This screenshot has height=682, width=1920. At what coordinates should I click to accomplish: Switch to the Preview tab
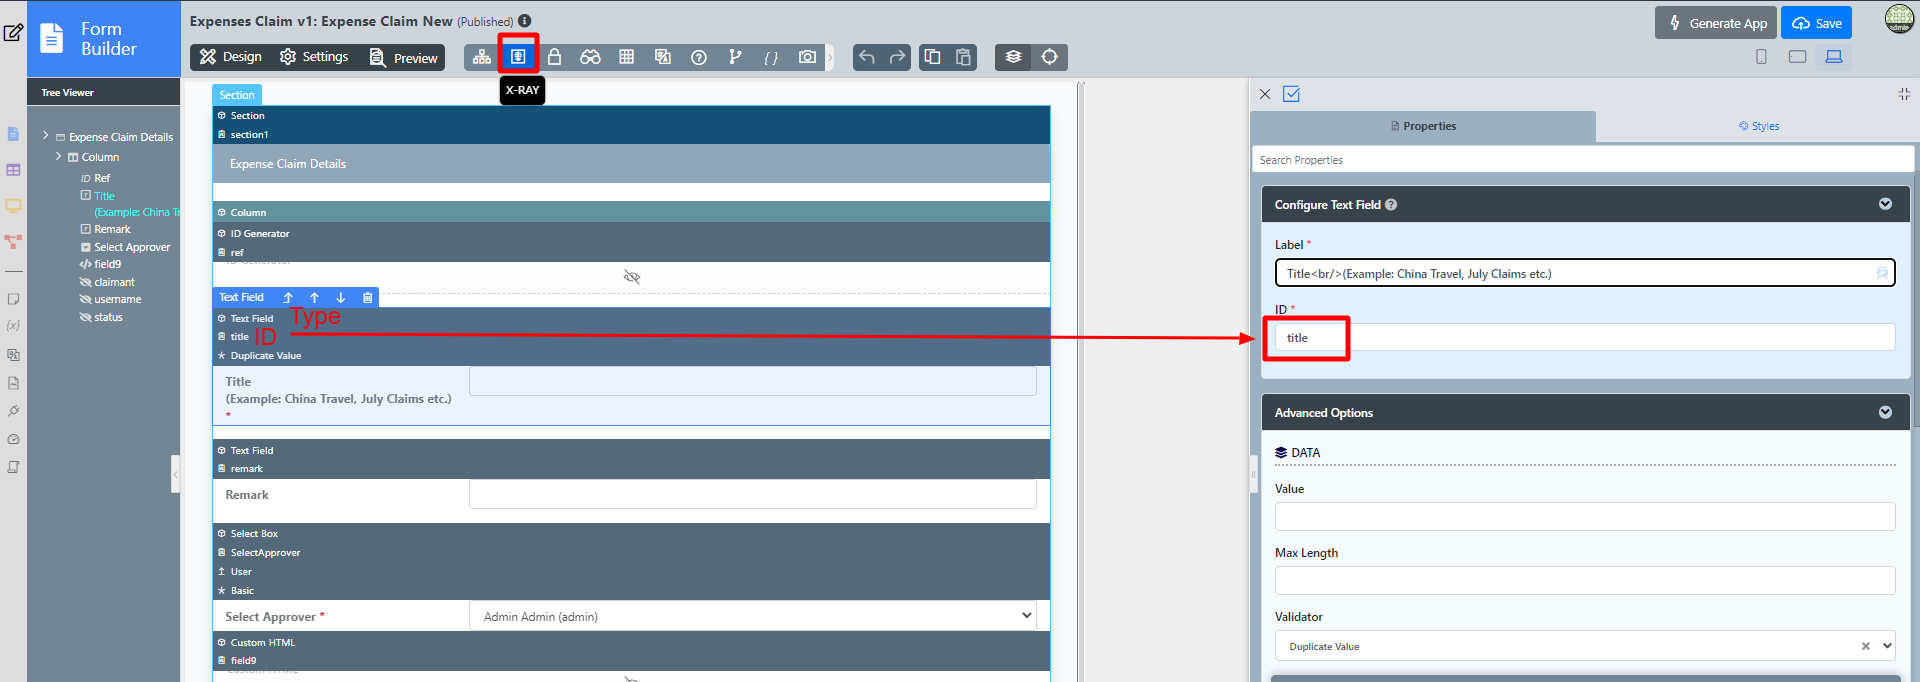pyautogui.click(x=404, y=57)
